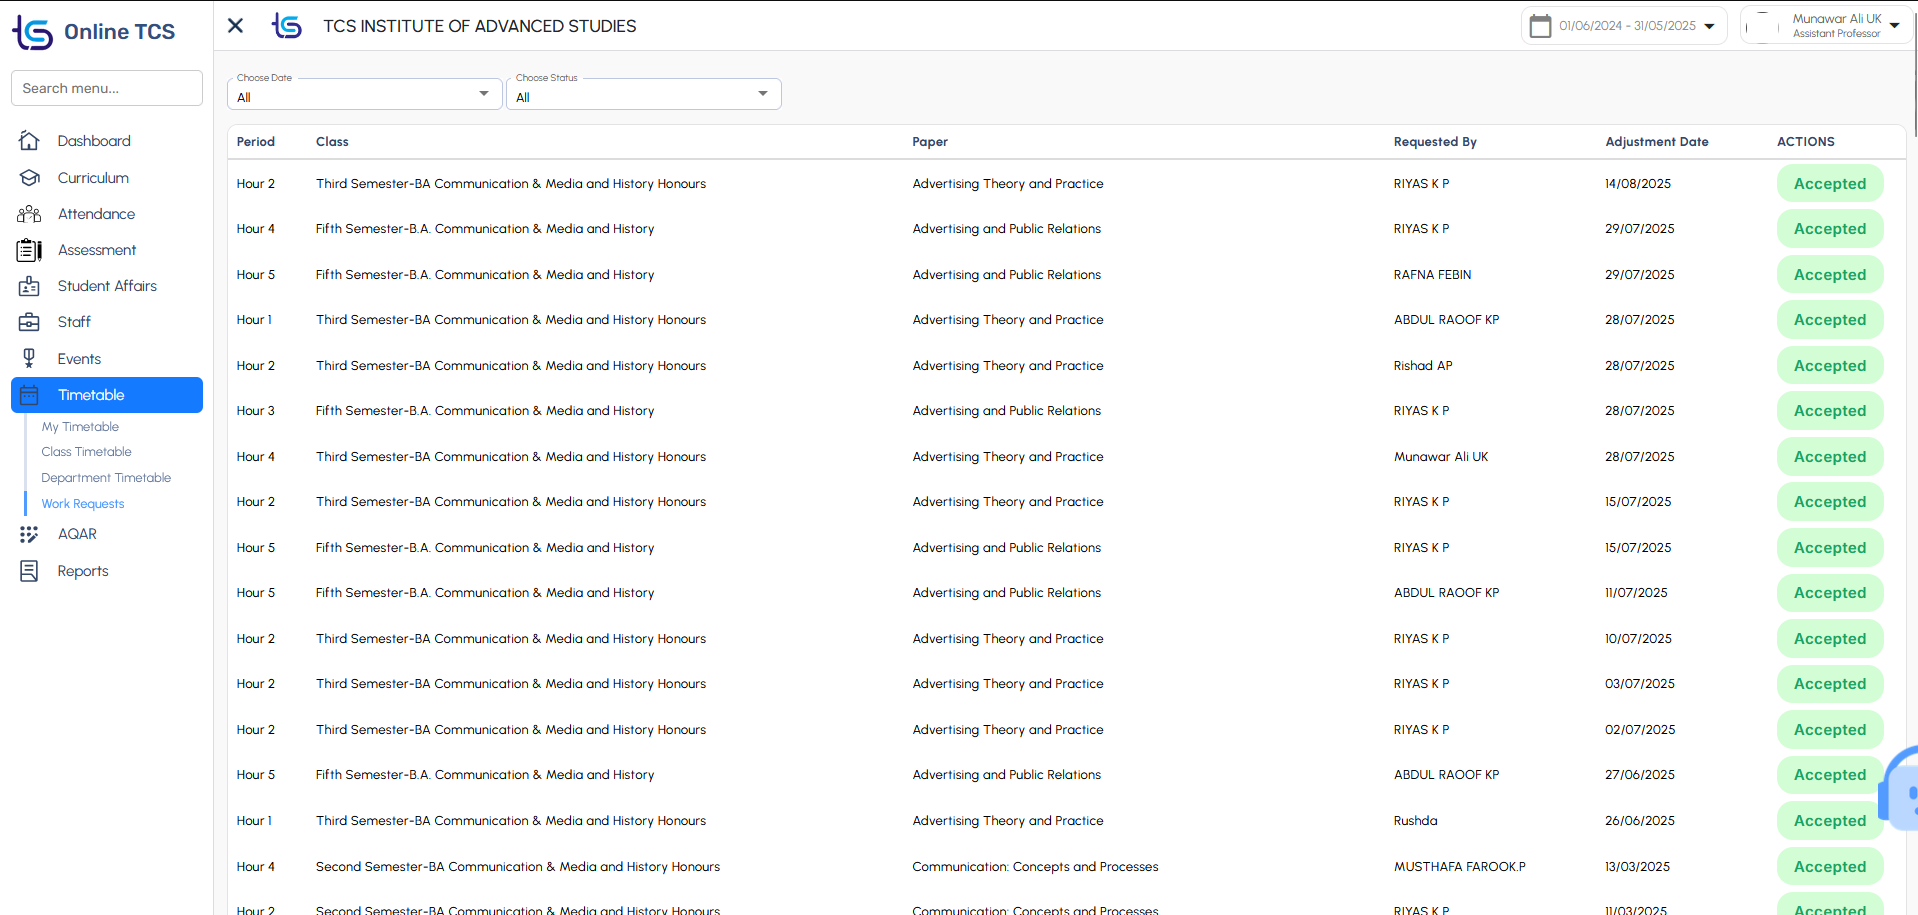Open the Choose Date dropdown
Image resolution: width=1918 pixels, height=915 pixels.
[x=364, y=95]
